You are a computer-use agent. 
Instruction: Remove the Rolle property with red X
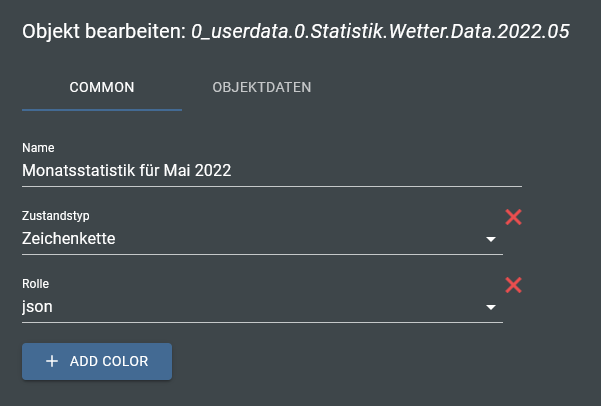(x=514, y=285)
